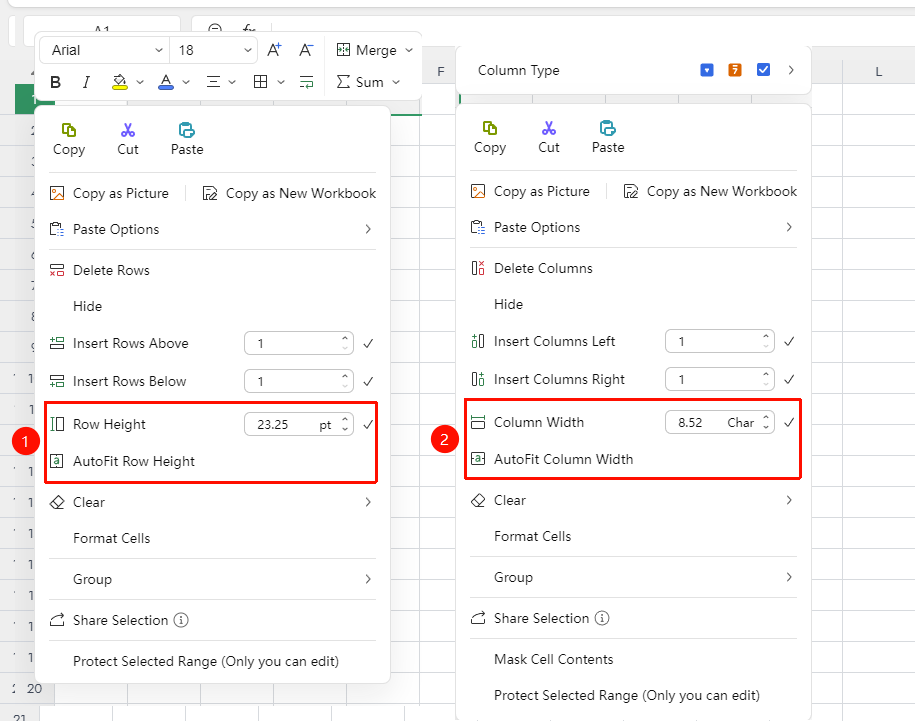The width and height of the screenshot is (915, 721).
Task: Click the borders icon
Action: [260, 82]
